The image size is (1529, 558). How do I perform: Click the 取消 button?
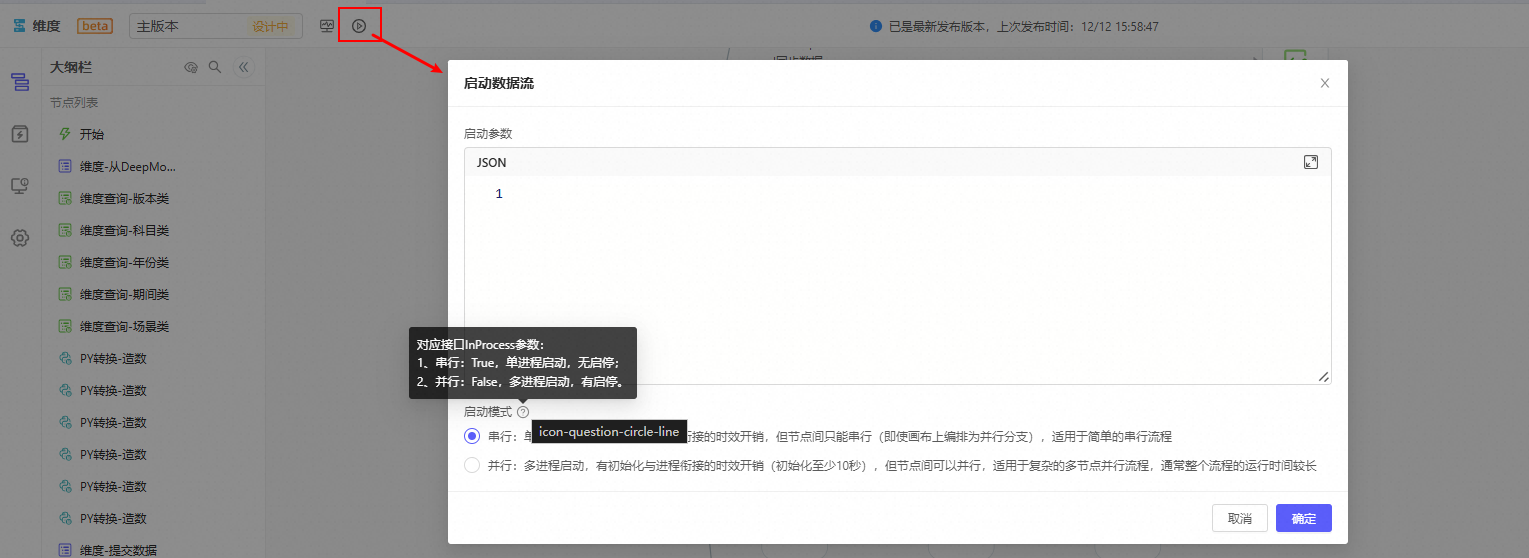point(1239,518)
